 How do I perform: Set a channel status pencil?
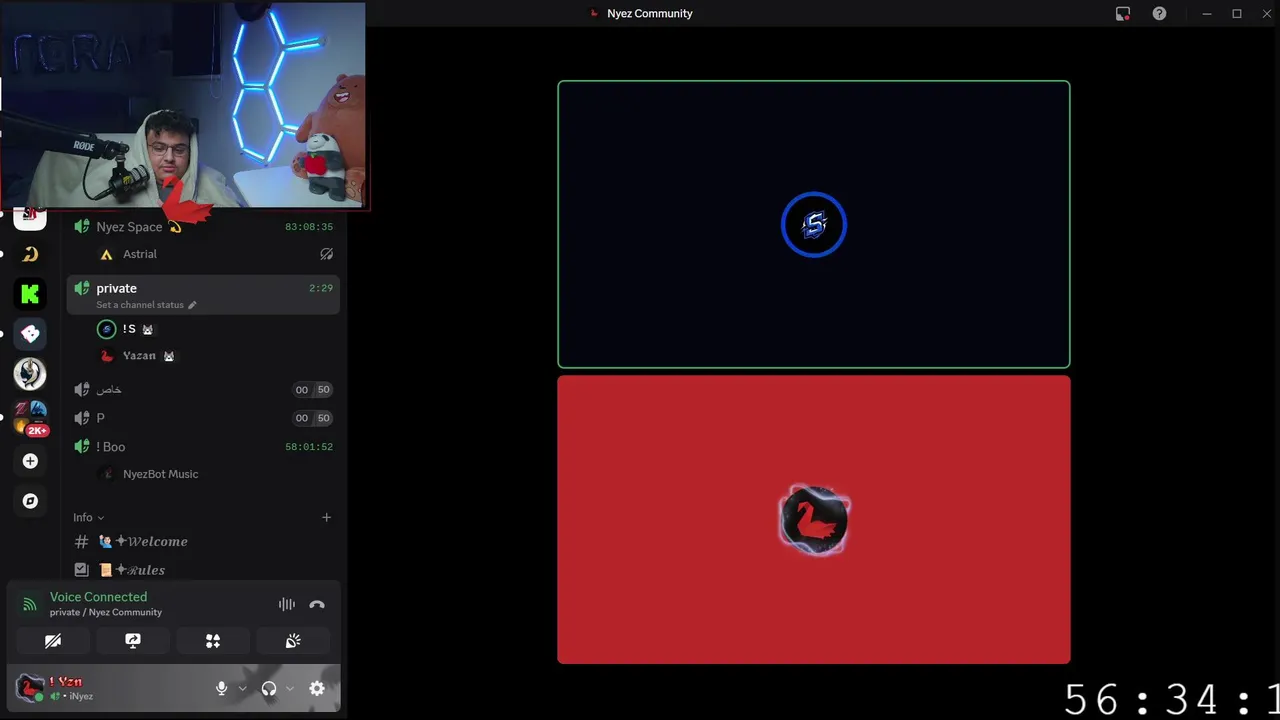pyautogui.click(x=192, y=305)
